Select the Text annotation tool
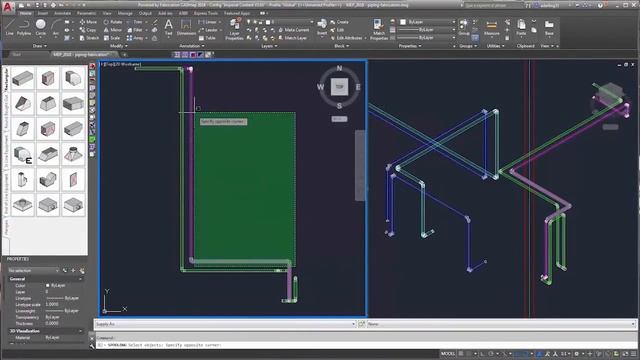The image size is (640, 360). [x=168, y=28]
